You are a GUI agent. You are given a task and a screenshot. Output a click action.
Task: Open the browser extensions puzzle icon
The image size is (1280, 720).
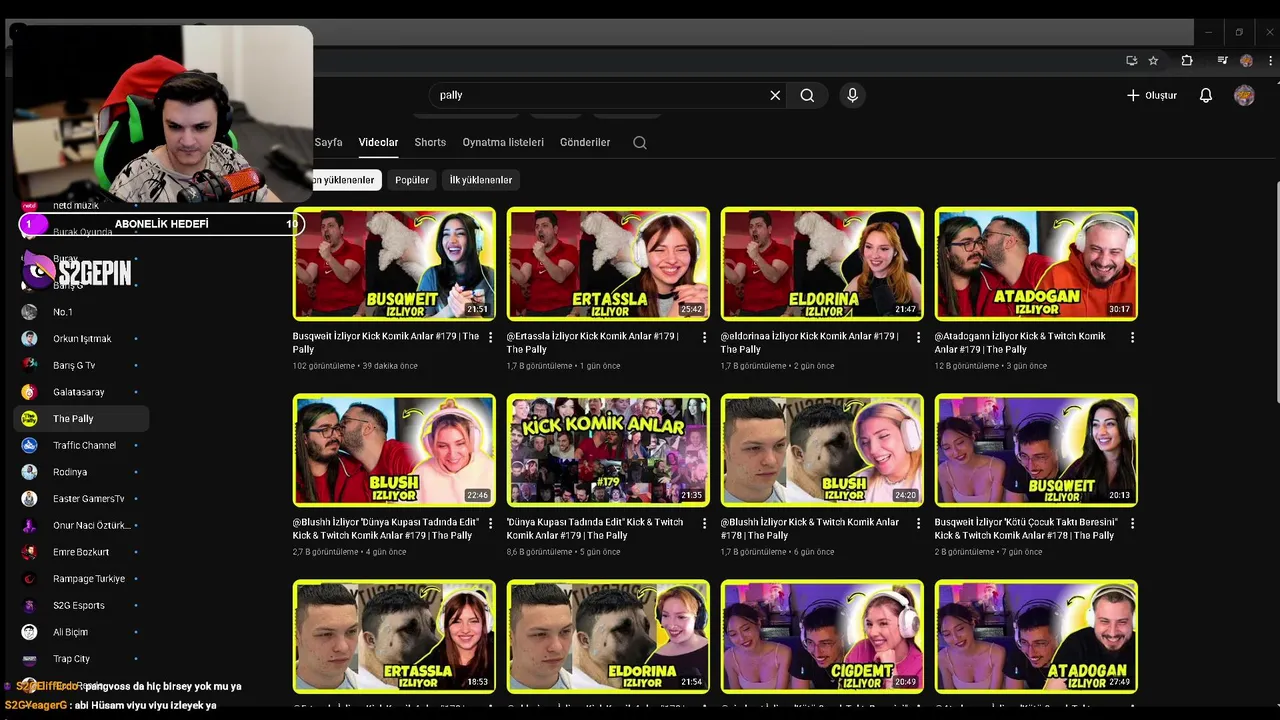[x=1187, y=61]
